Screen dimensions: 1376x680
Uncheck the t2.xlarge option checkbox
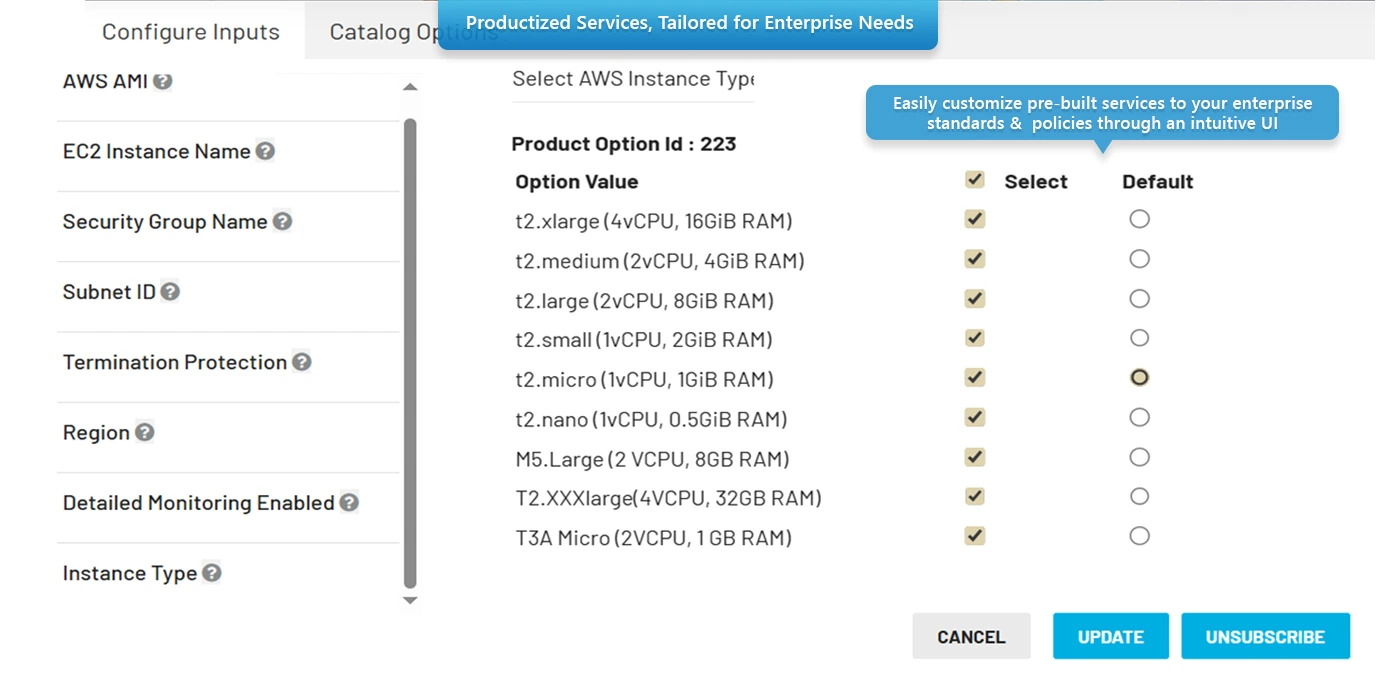tap(974, 219)
